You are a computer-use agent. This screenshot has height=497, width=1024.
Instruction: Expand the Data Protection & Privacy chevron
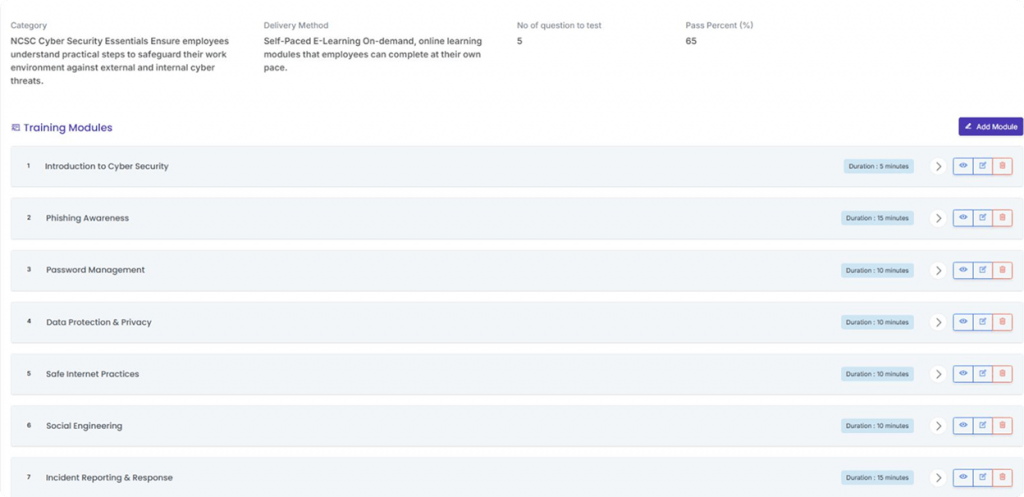pos(938,322)
